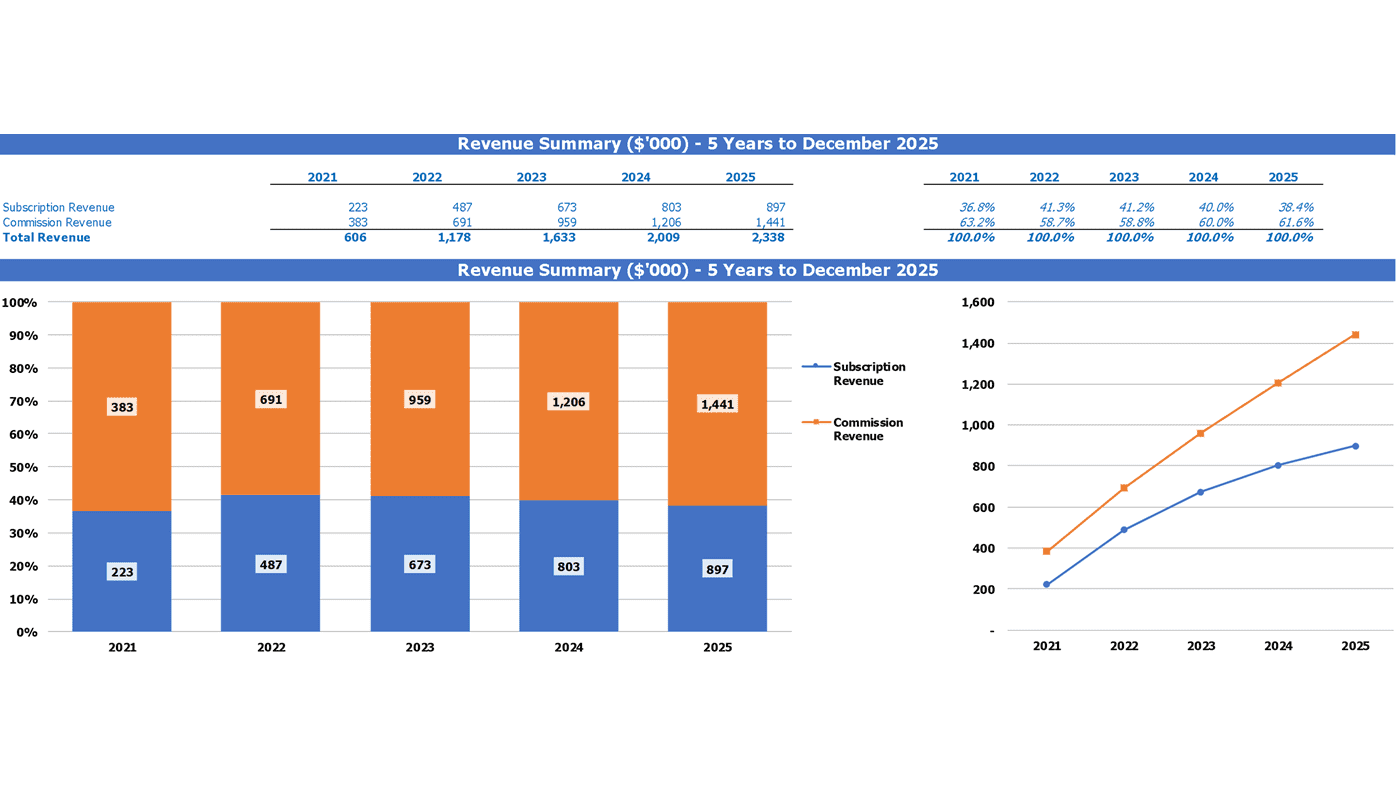Image resolution: width=1396 pixels, height=786 pixels.
Task: Select percentage cell 41.3%
Action: 1056,207
